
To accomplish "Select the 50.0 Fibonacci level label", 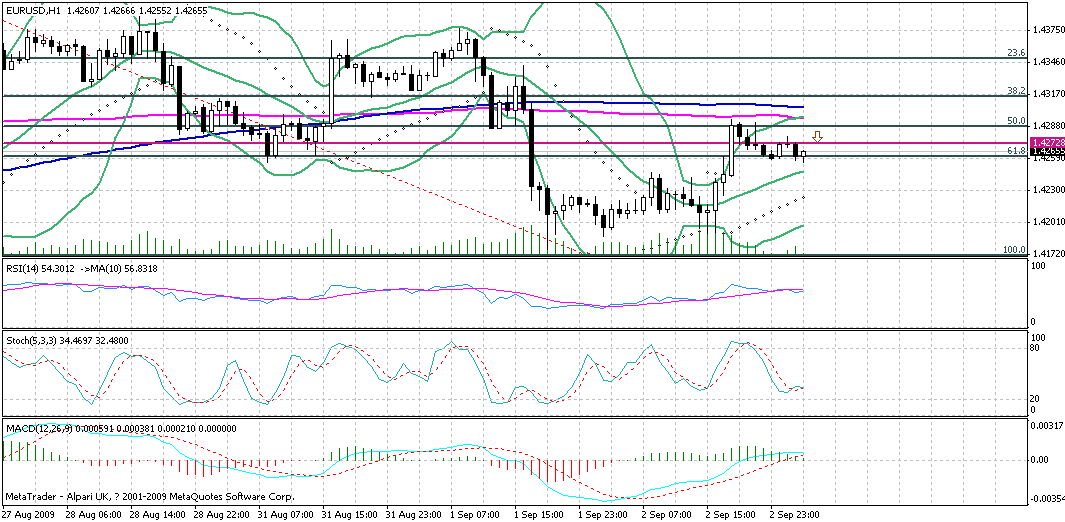I will pos(1015,121).
